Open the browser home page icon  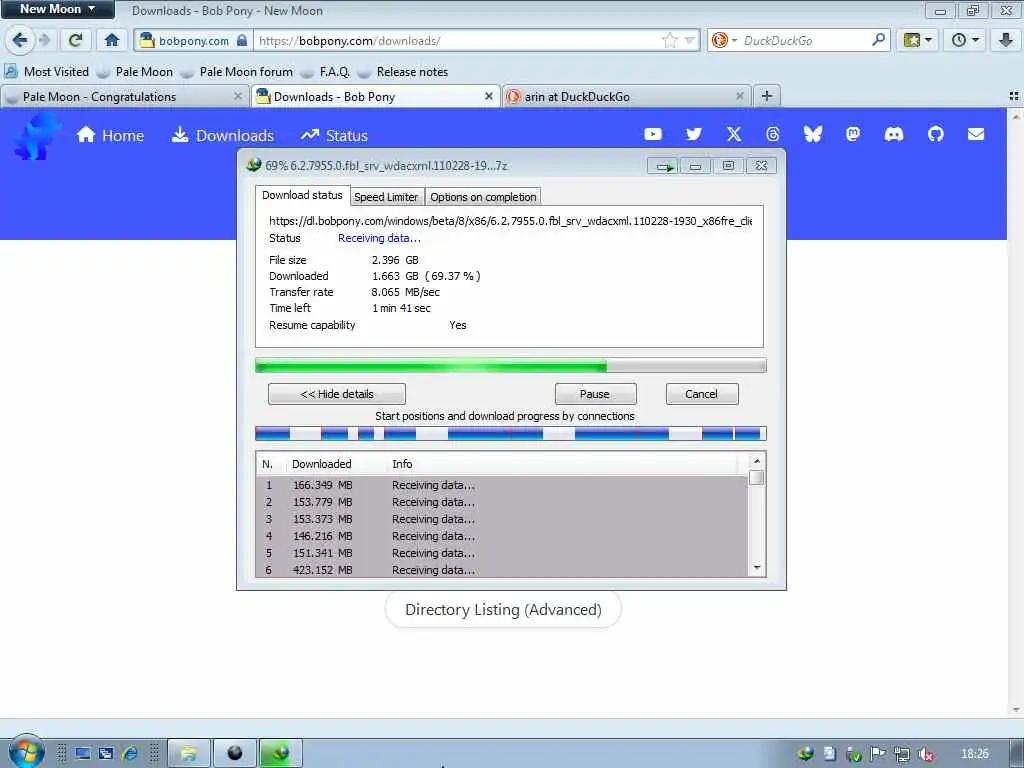coord(112,40)
